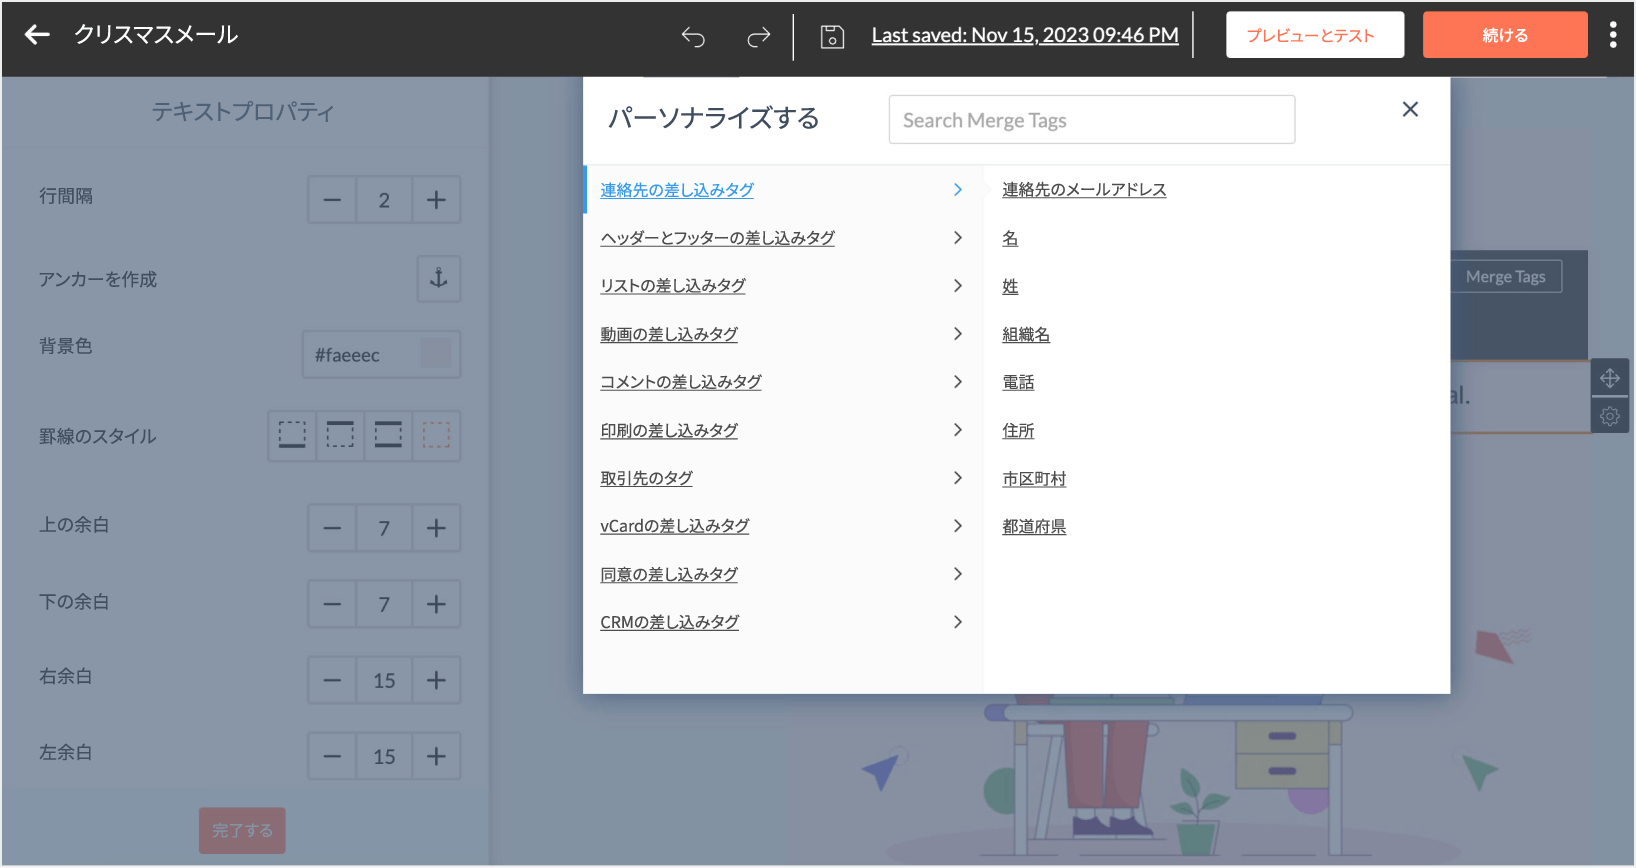Click the undo arrow icon
1636x868 pixels.
693,37
